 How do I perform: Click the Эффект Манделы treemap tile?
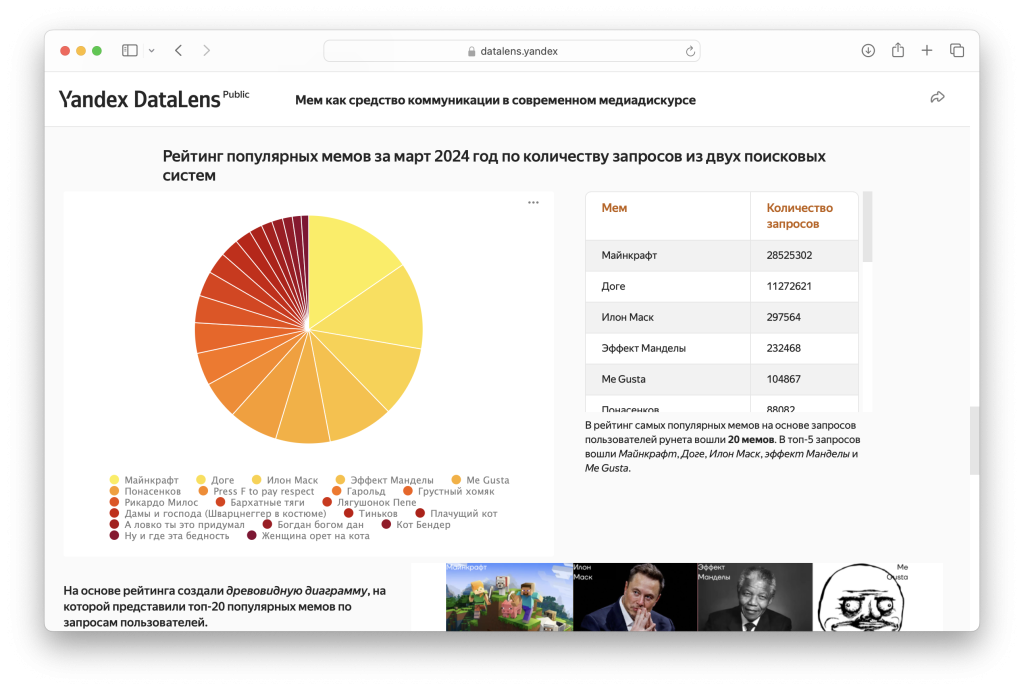[x=754, y=597]
